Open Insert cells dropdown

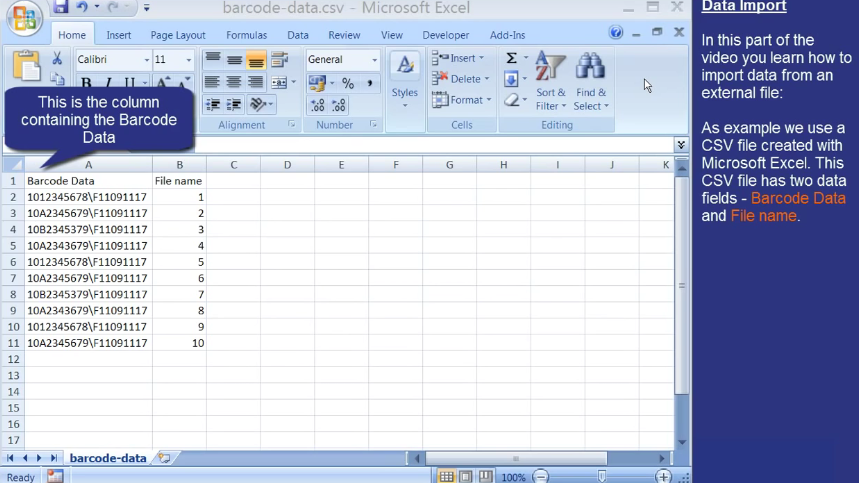[482, 58]
